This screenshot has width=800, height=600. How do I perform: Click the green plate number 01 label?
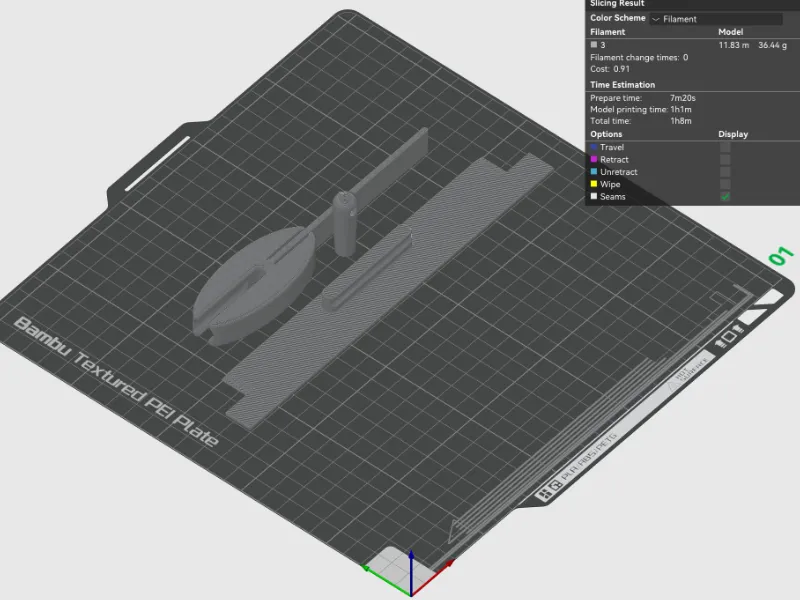tap(781, 256)
